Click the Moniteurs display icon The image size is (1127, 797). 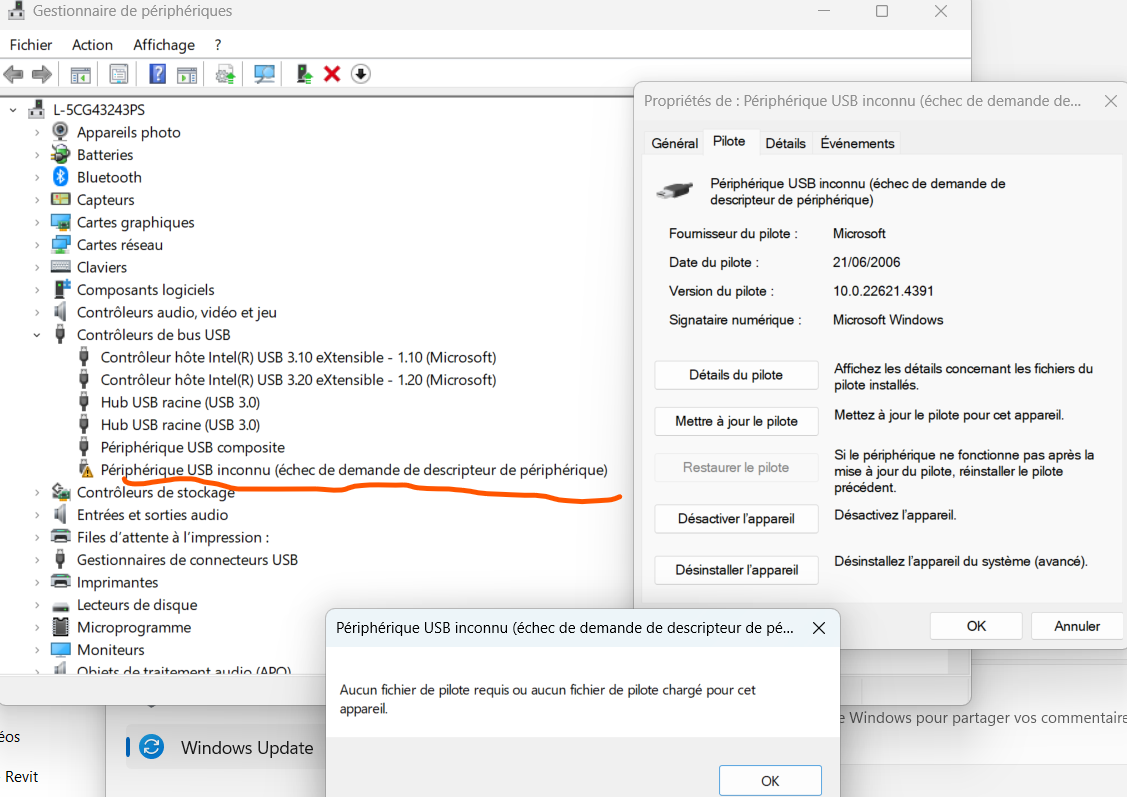pos(60,649)
